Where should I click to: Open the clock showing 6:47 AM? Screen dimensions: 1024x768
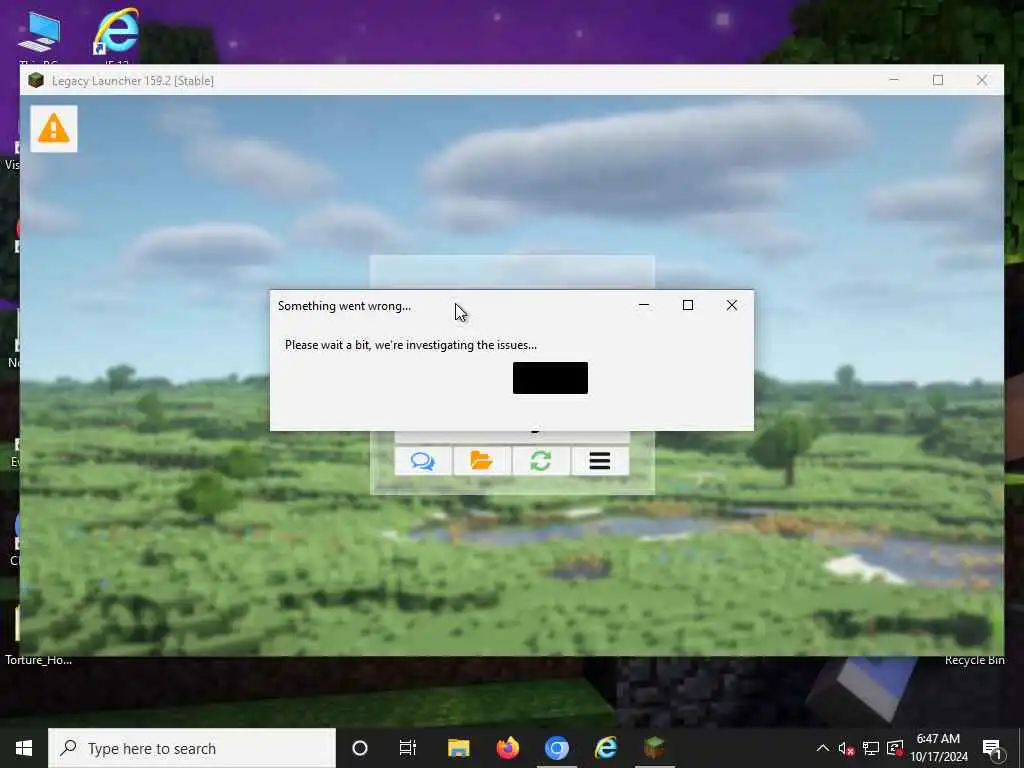coord(938,748)
